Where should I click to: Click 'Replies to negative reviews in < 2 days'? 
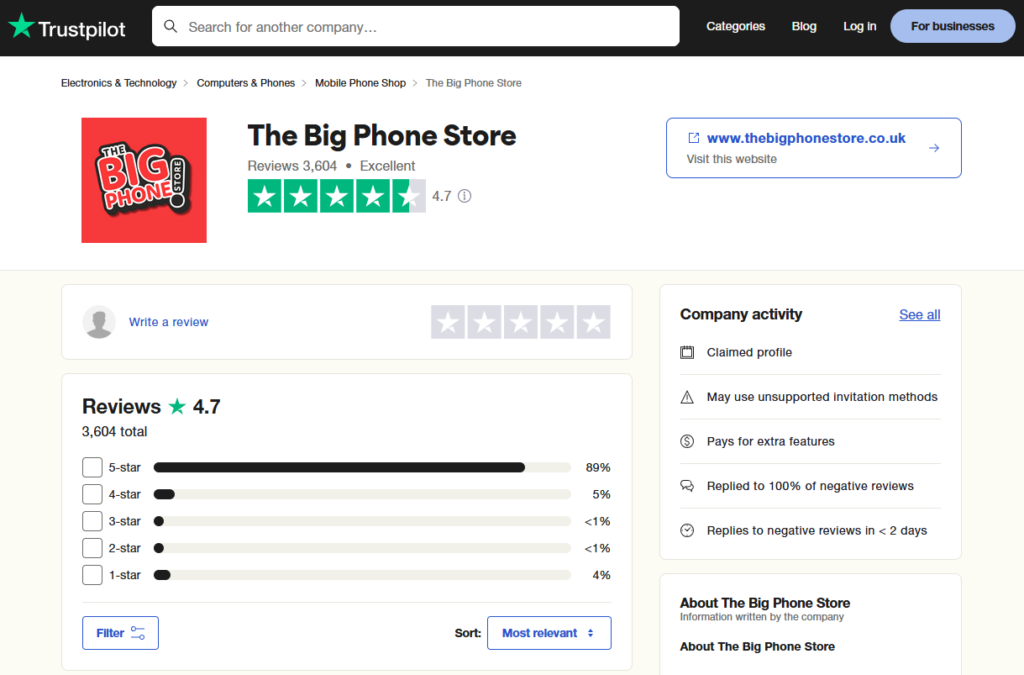pos(816,530)
